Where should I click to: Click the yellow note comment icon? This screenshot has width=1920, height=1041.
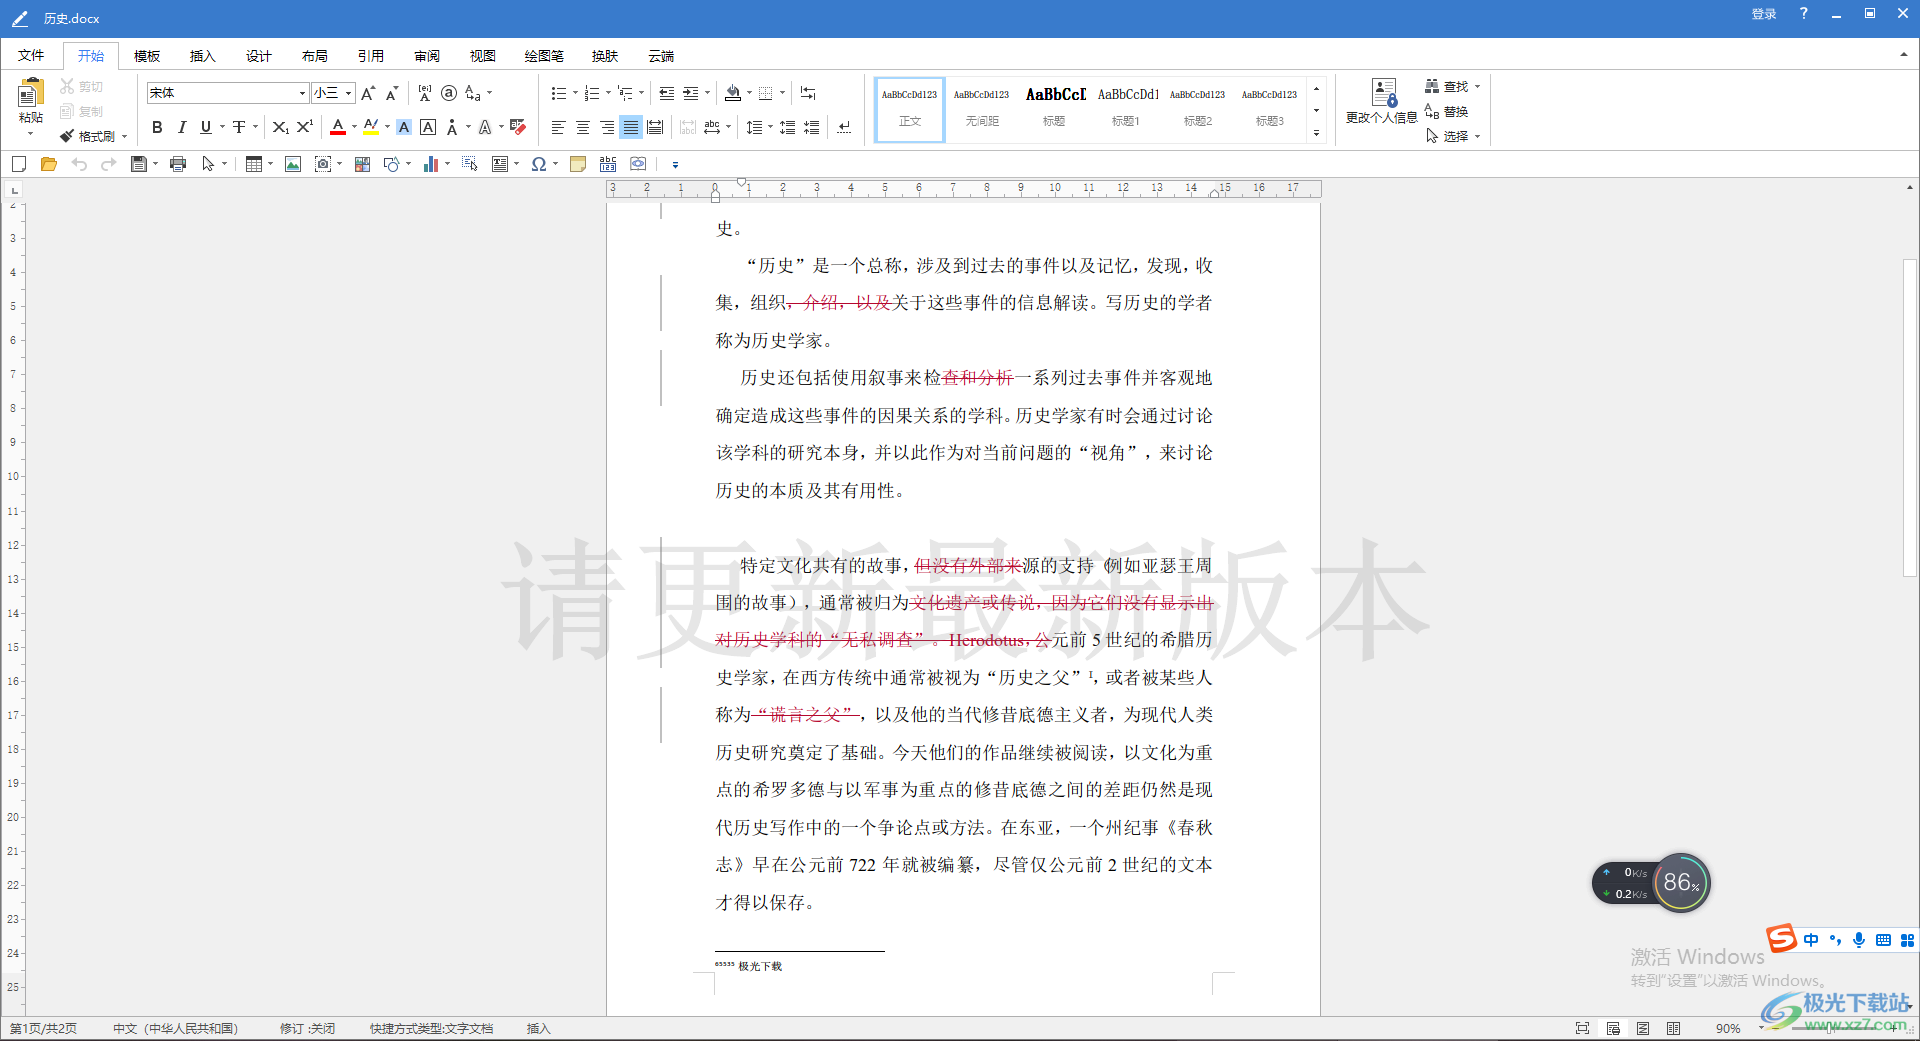tap(578, 164)
